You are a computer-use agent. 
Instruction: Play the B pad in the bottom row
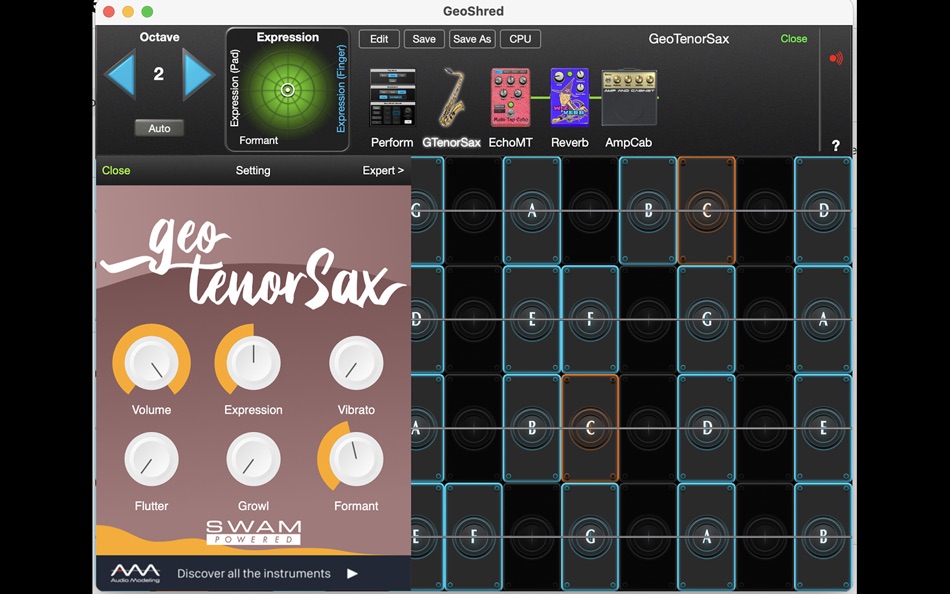[x=823, y=536]
